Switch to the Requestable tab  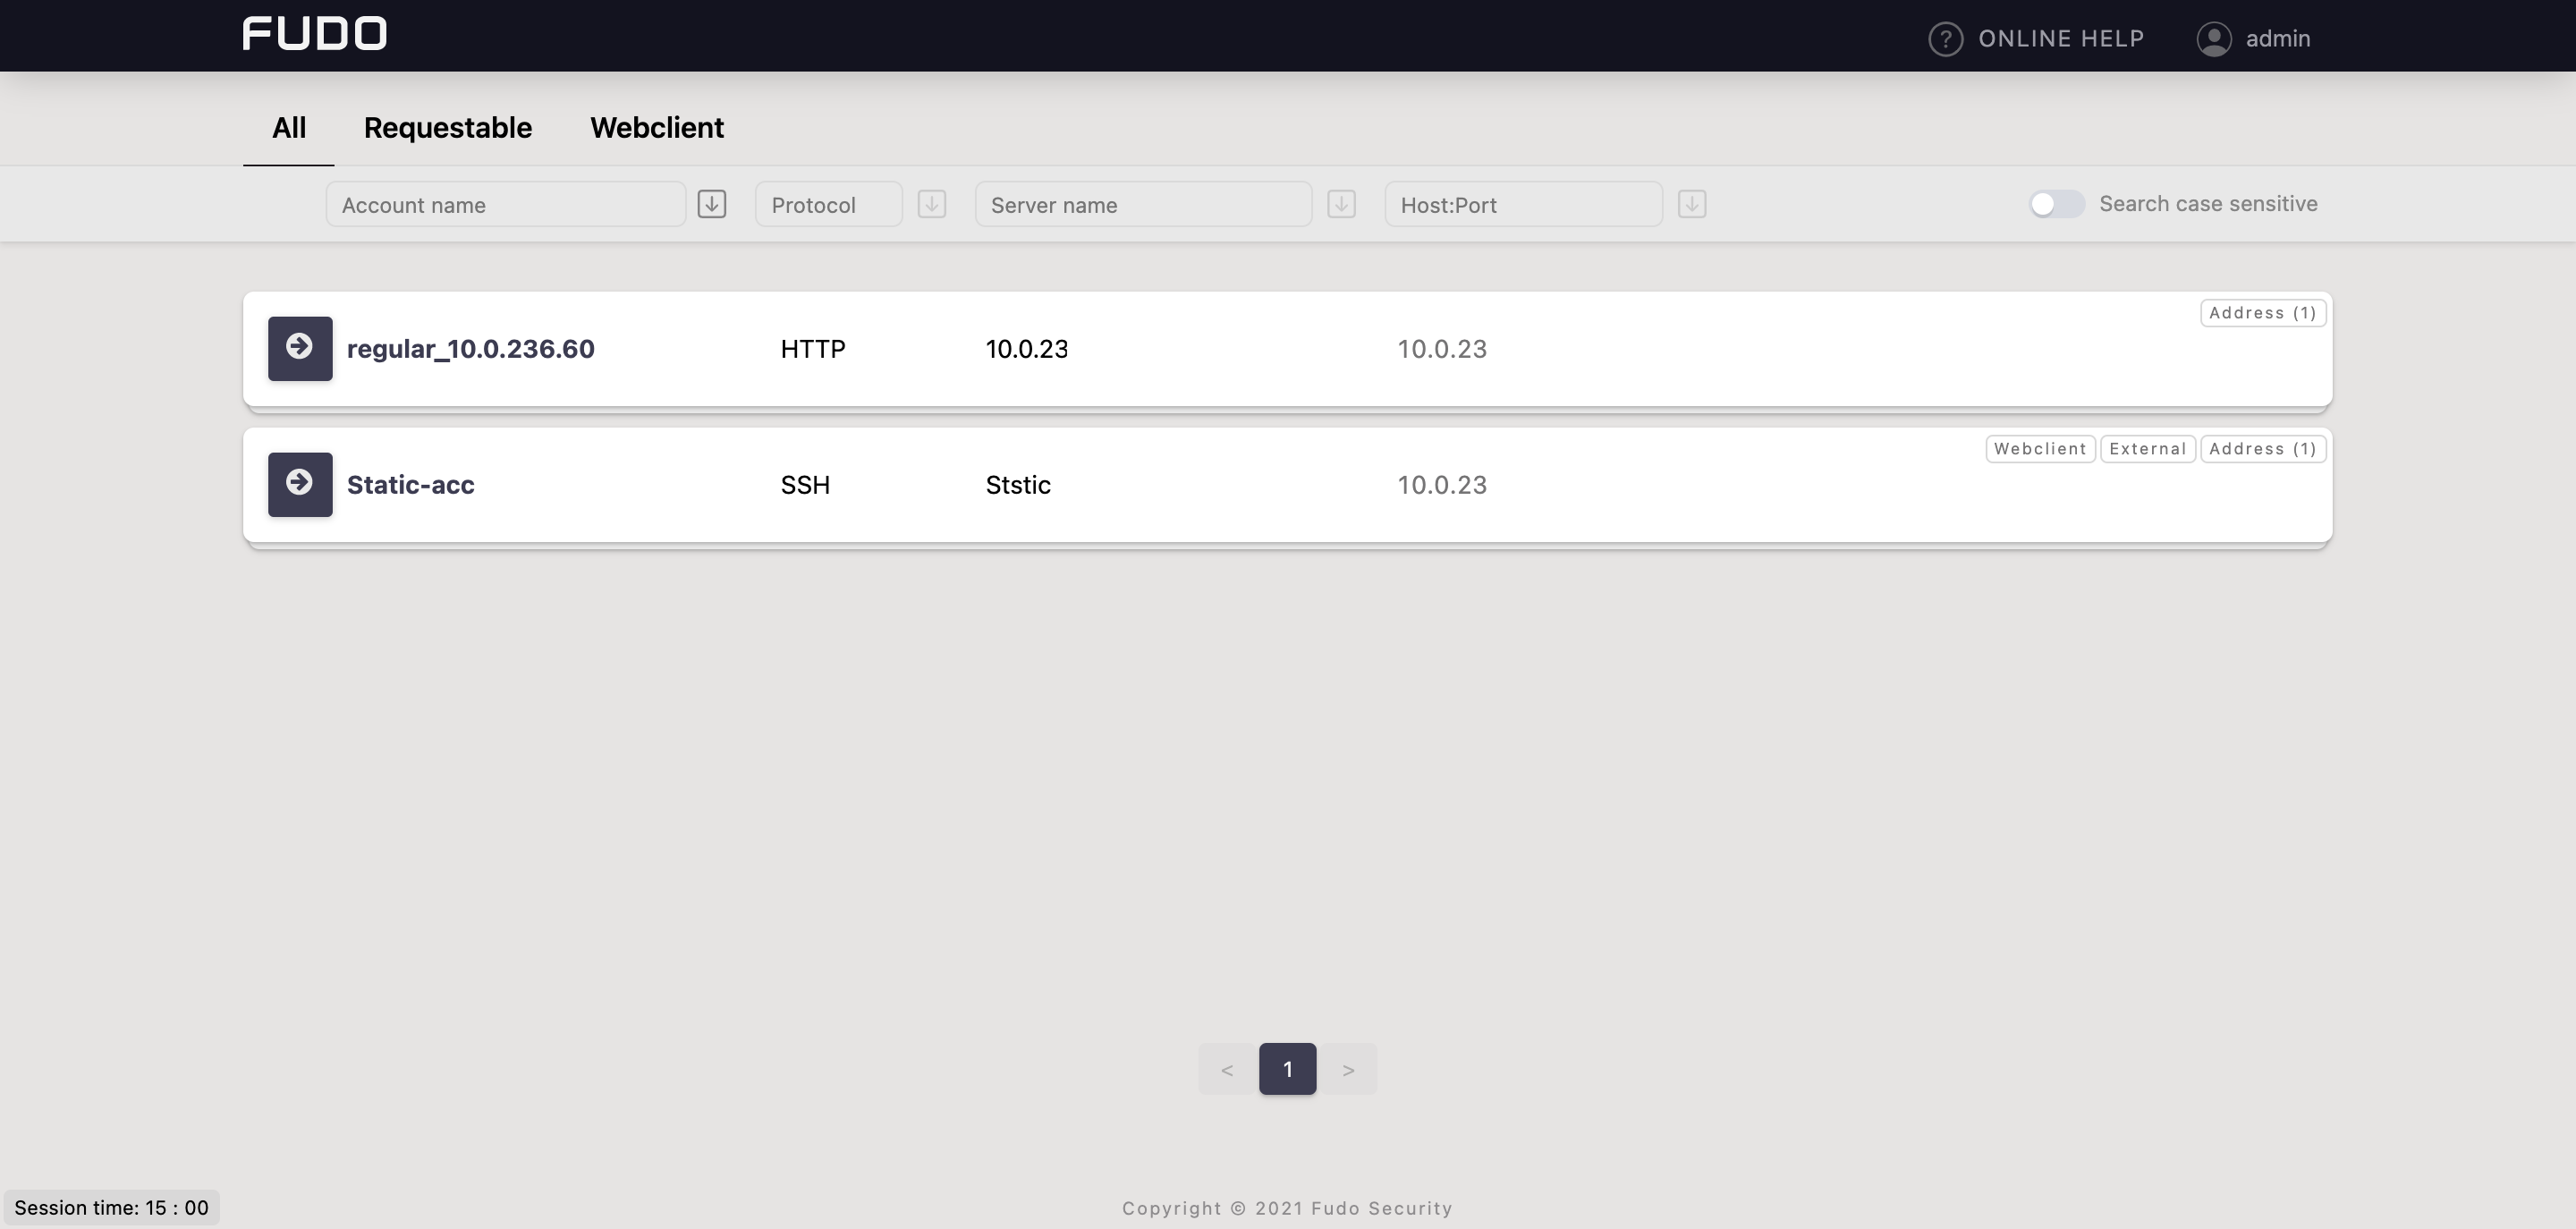click(x=447, y=128)
